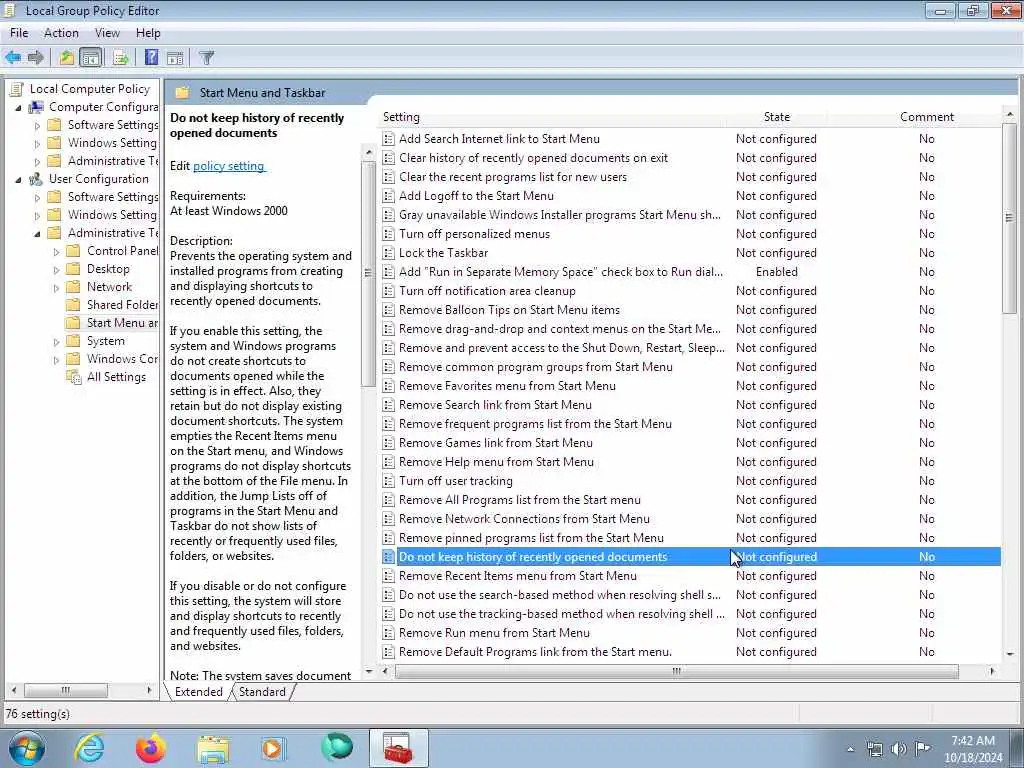
Task: Click the red toolbox taskbar icon
Action: tap(398, 748)
